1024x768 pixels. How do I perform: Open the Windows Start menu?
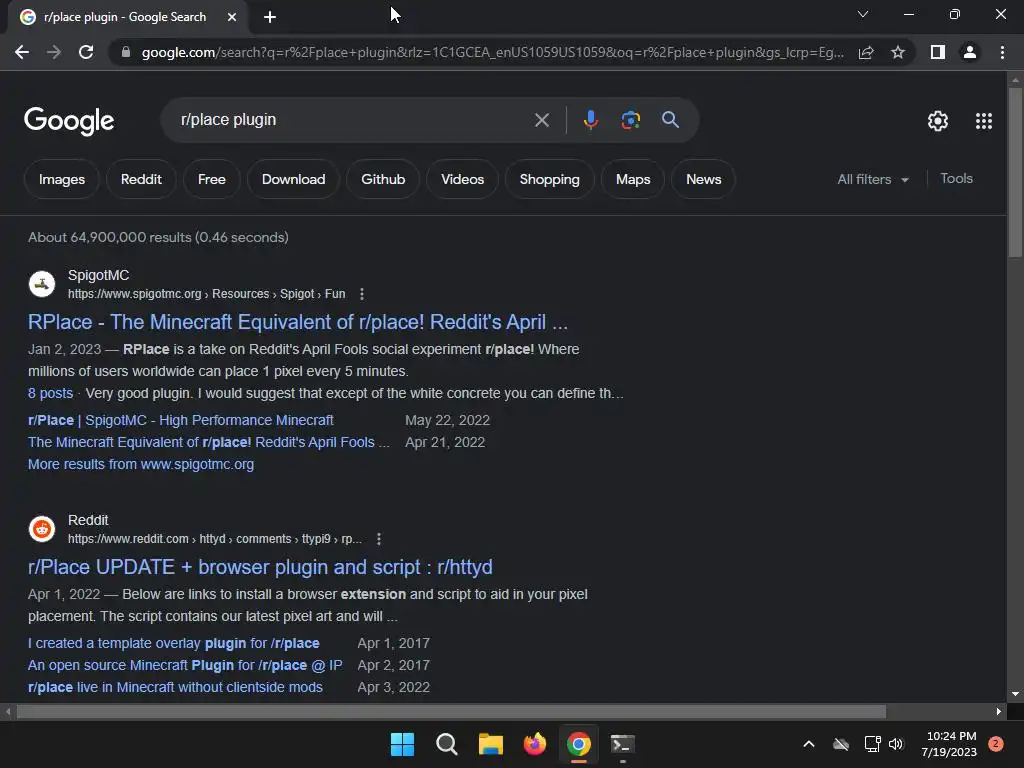click(402, 744)
